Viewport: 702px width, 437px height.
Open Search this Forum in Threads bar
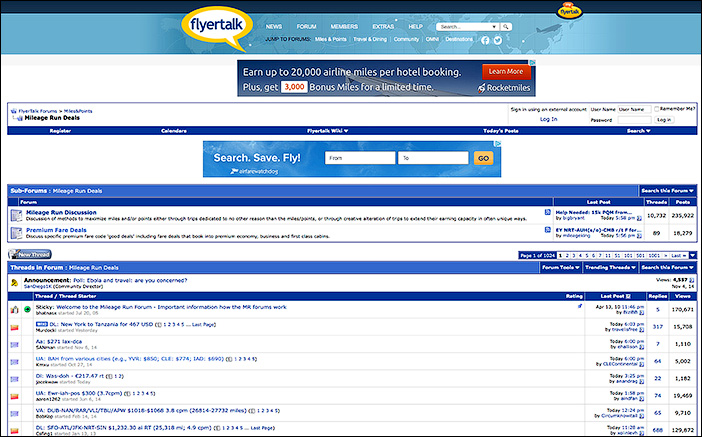pos(667,267)
